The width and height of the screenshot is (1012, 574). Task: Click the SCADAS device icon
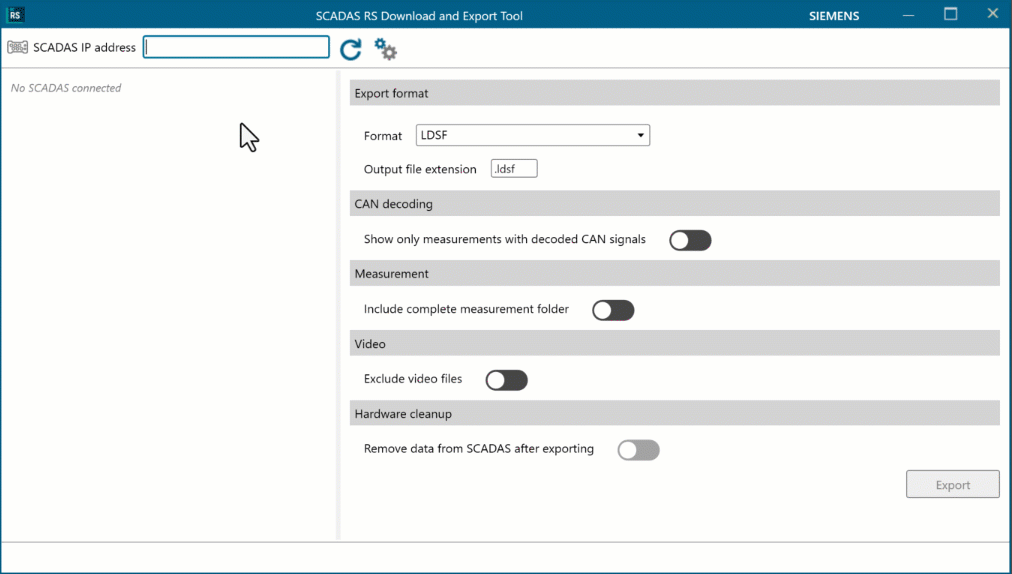coord(17,47)
